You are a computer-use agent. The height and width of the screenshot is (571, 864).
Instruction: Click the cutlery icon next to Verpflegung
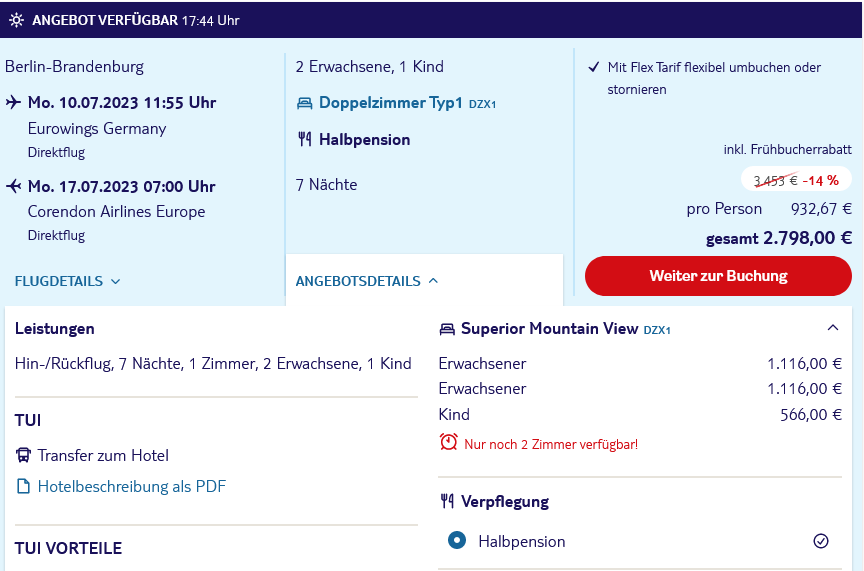click(x=447, y=501)
